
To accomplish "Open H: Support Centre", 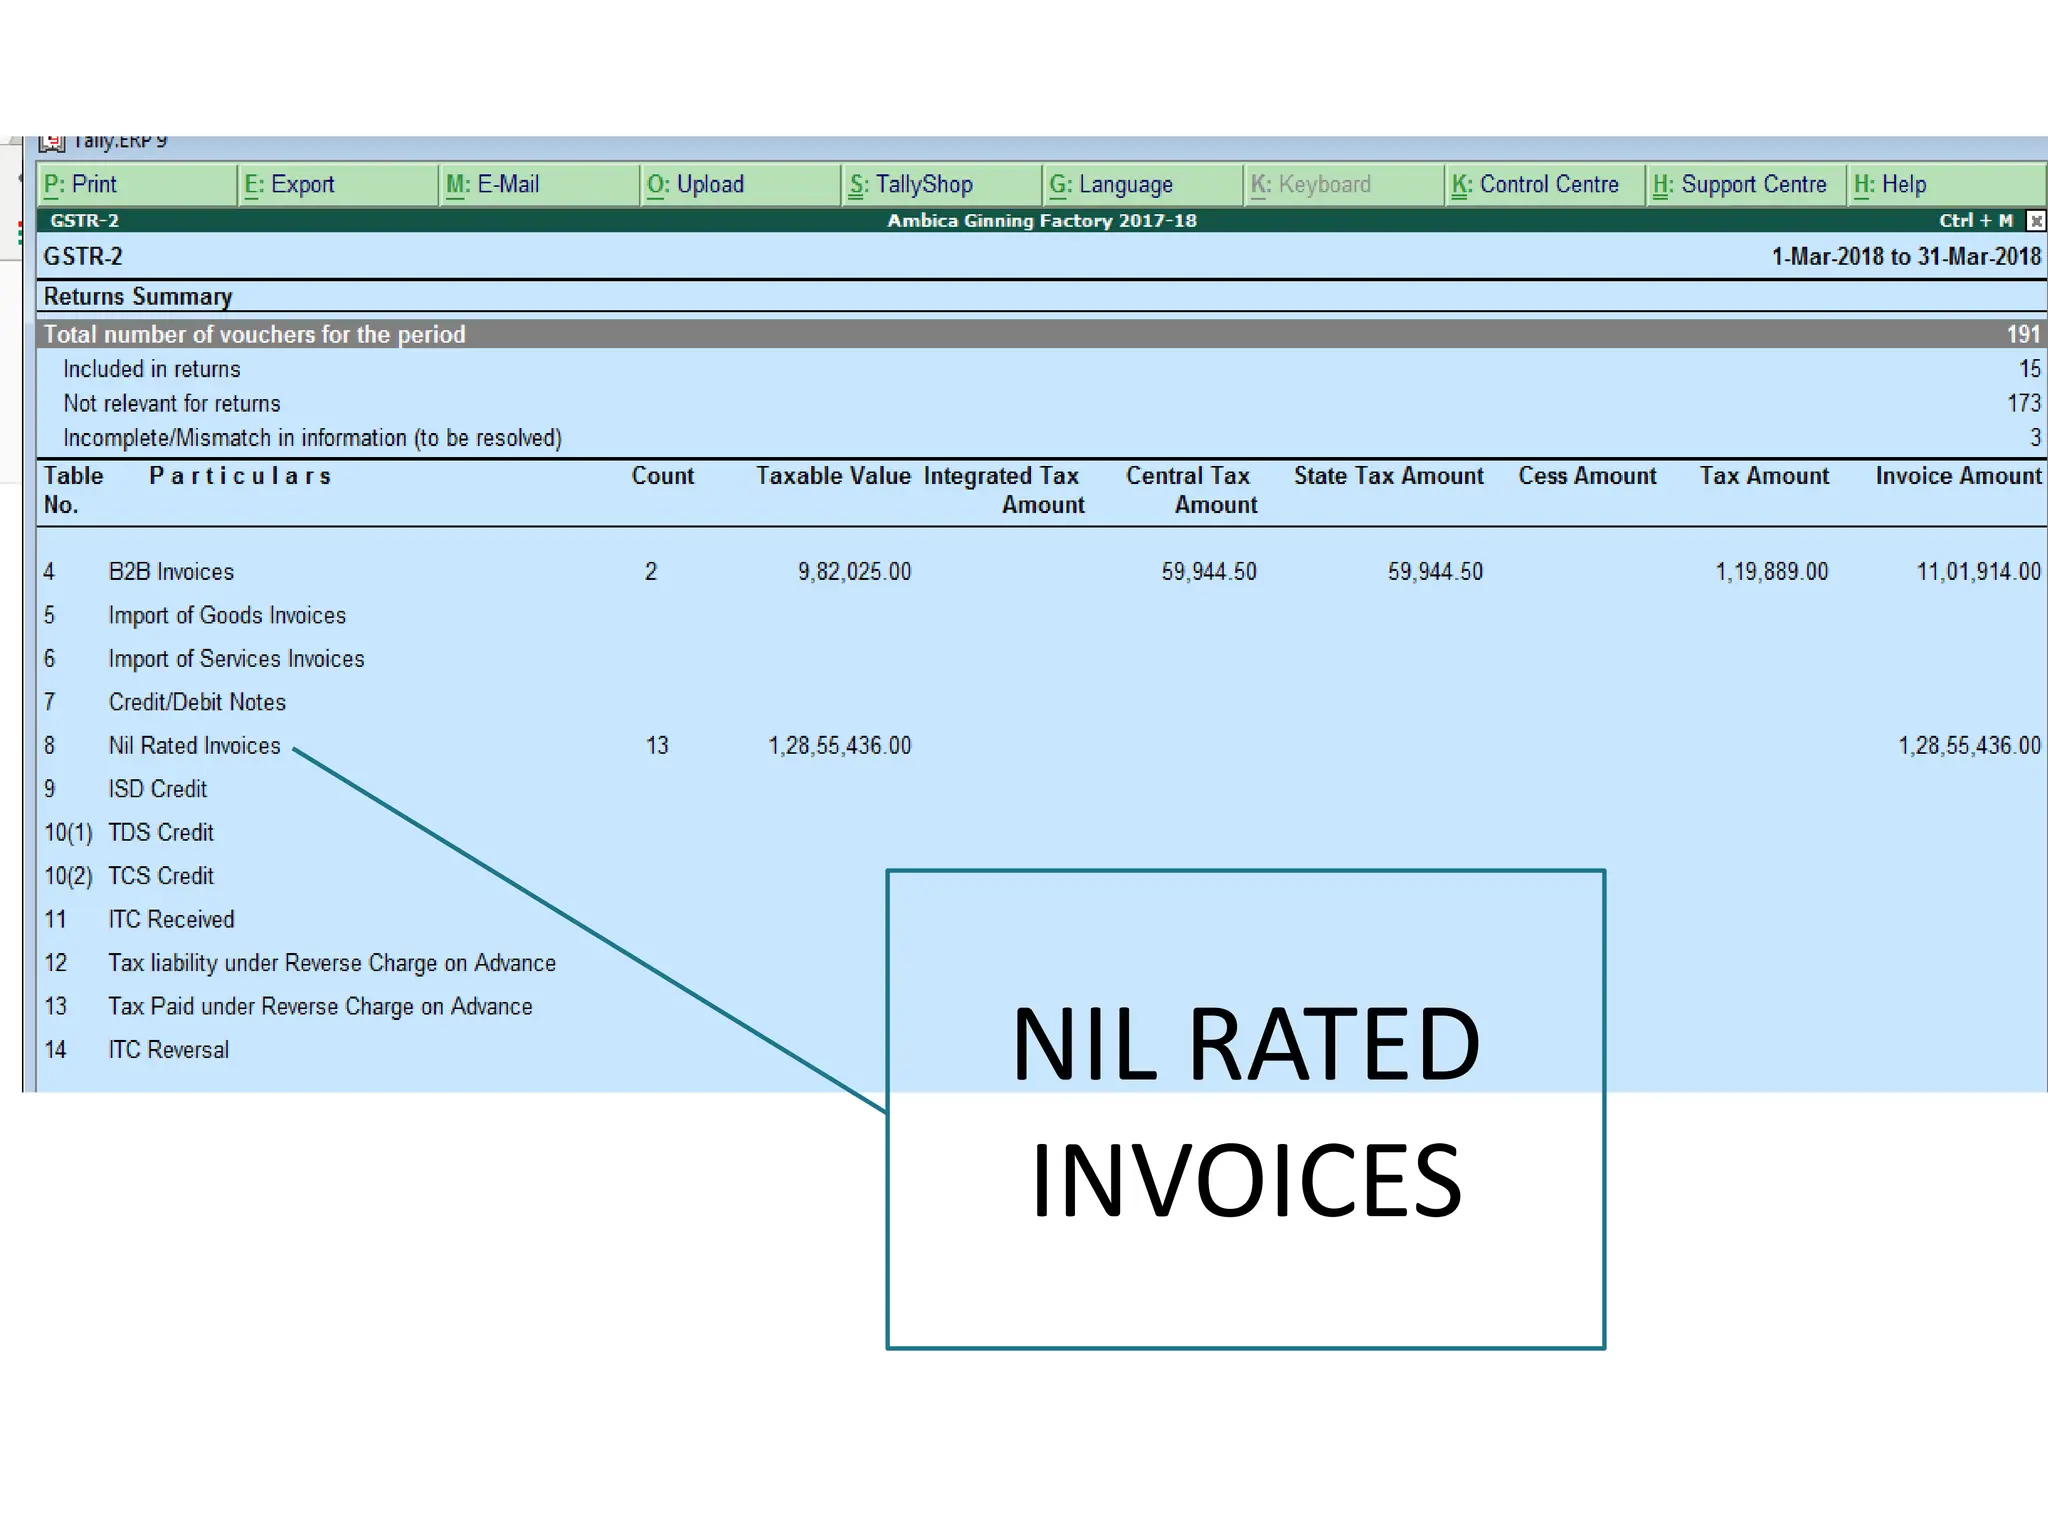I will point(1747,185).
